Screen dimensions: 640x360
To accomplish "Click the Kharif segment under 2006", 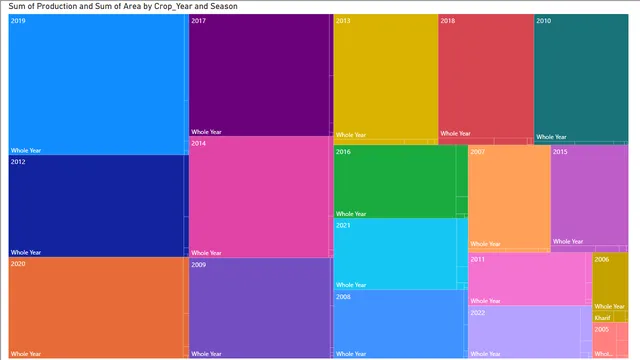I will [x=602, y=318].
